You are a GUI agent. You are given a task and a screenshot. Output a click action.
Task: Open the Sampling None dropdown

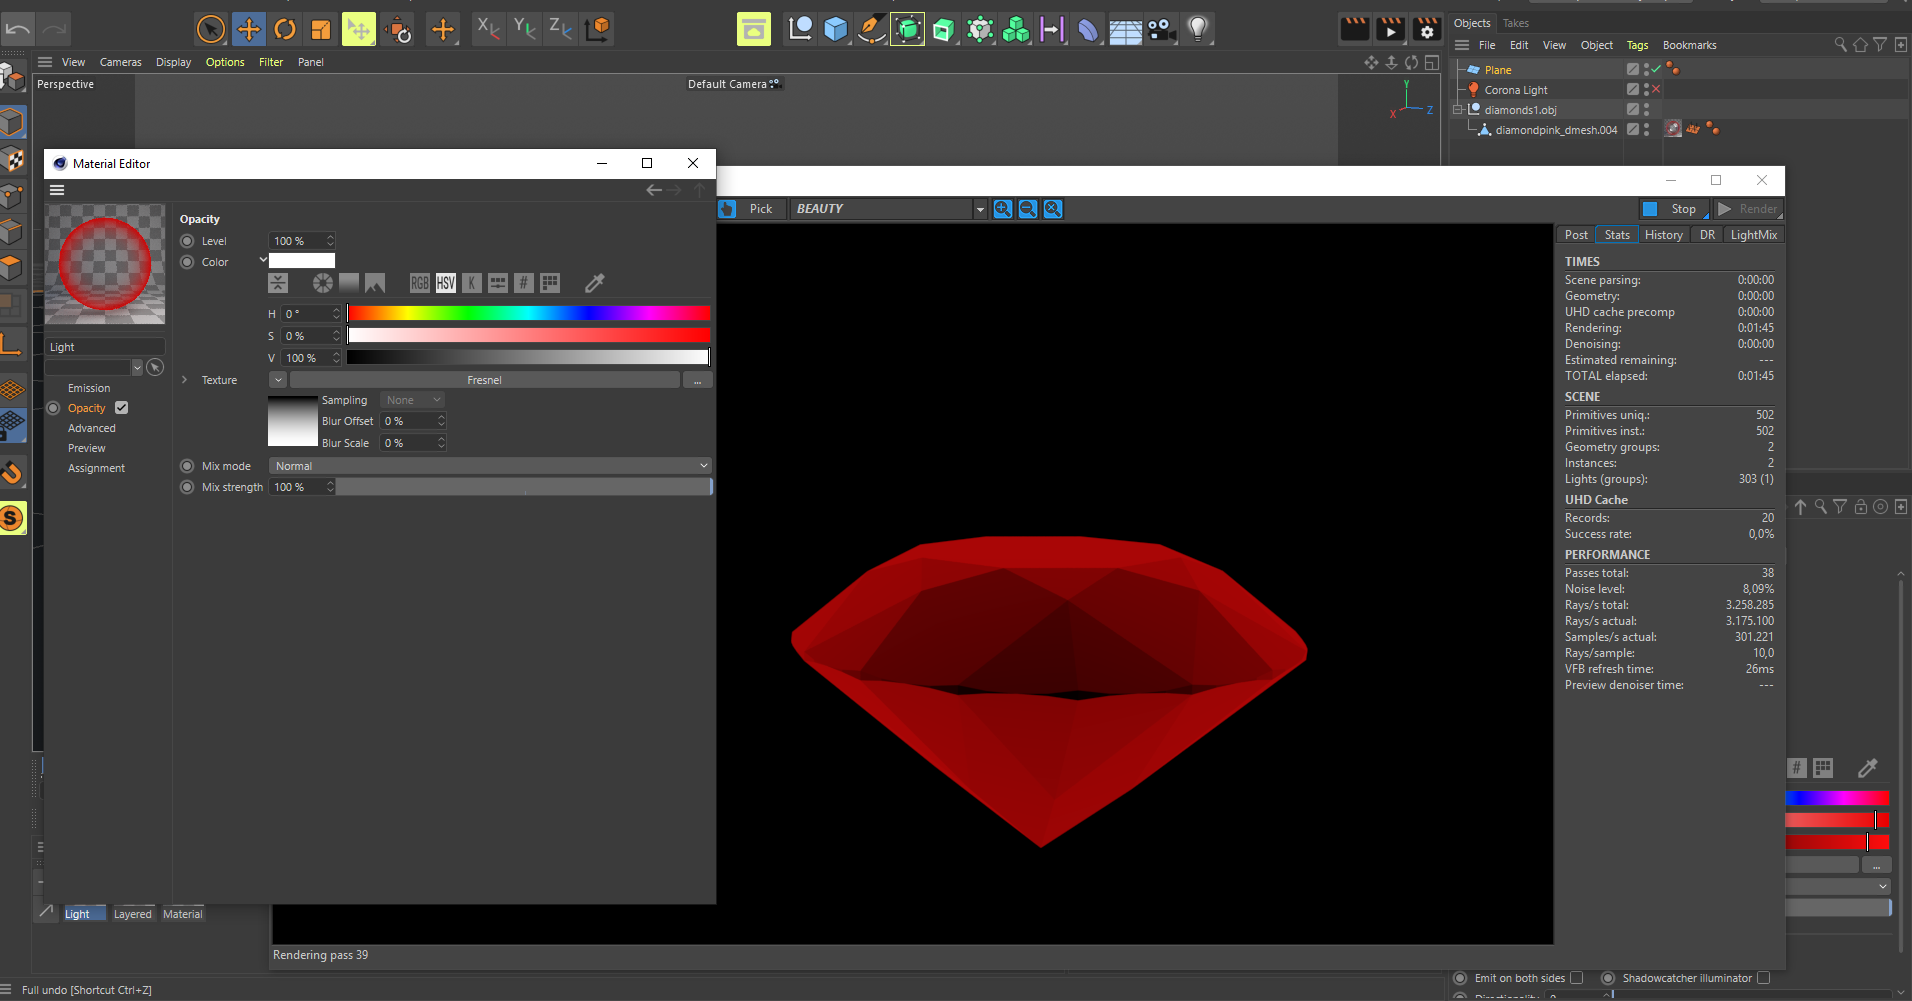[x=412, y=400]
